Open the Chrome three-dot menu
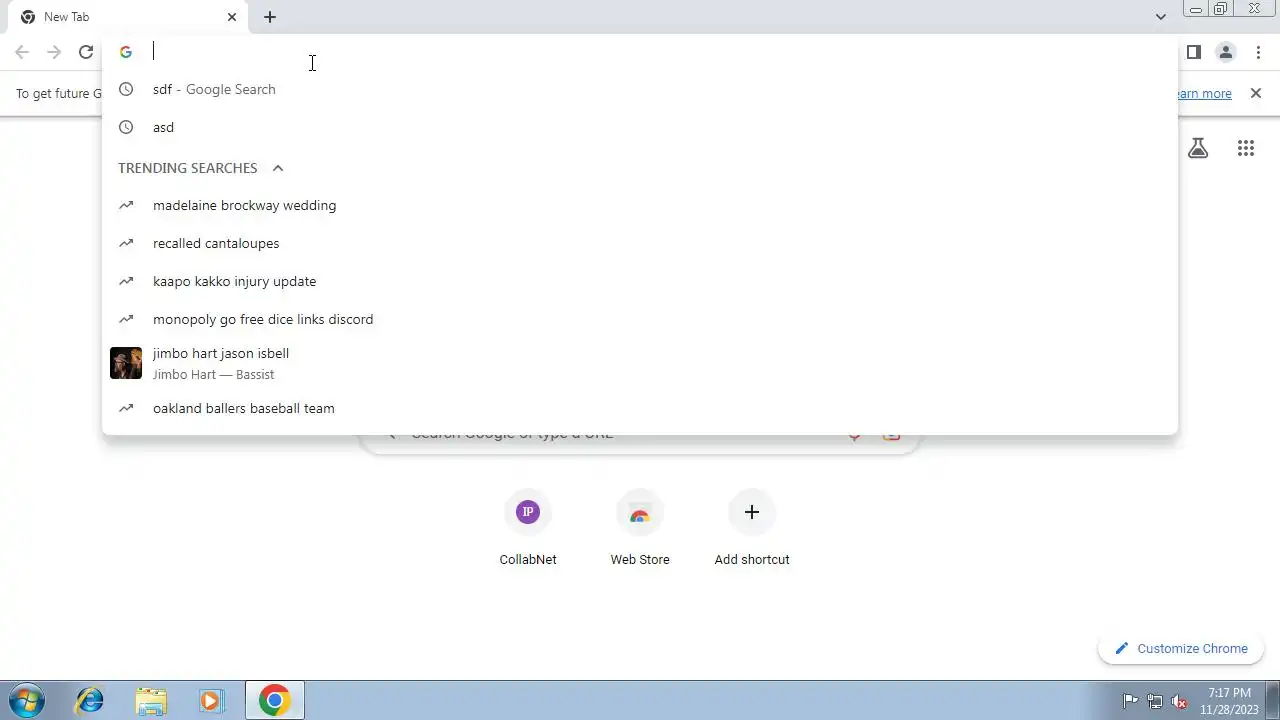Viewport: 1280px width, 720px height. (x=1258, y=52)
